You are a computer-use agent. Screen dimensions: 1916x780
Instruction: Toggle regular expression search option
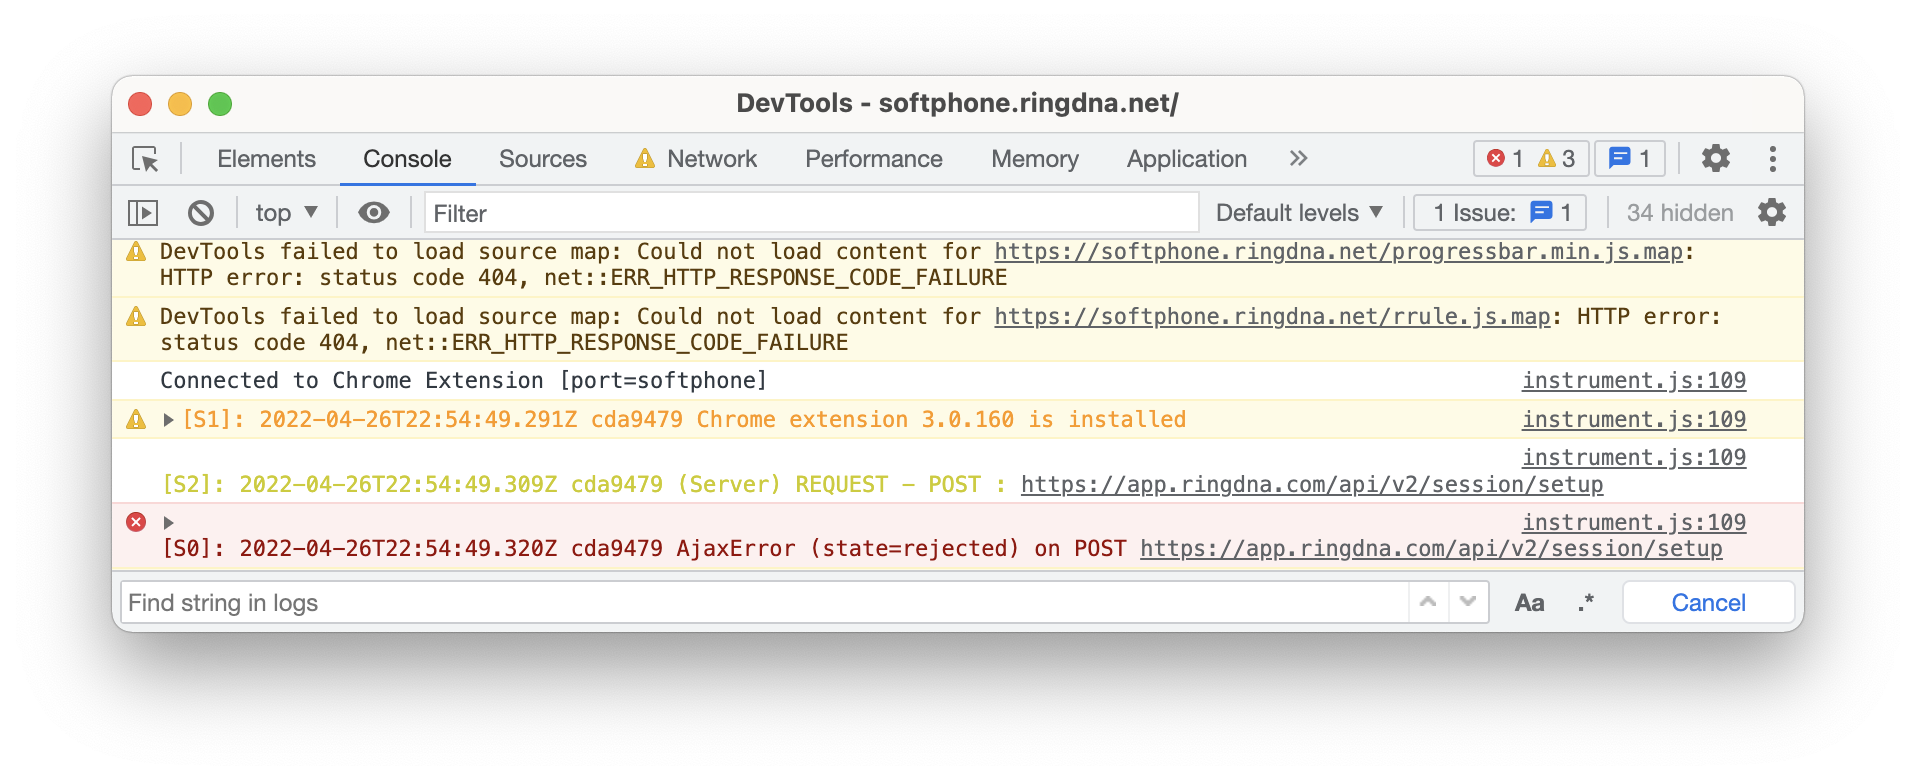[1585, 603]
